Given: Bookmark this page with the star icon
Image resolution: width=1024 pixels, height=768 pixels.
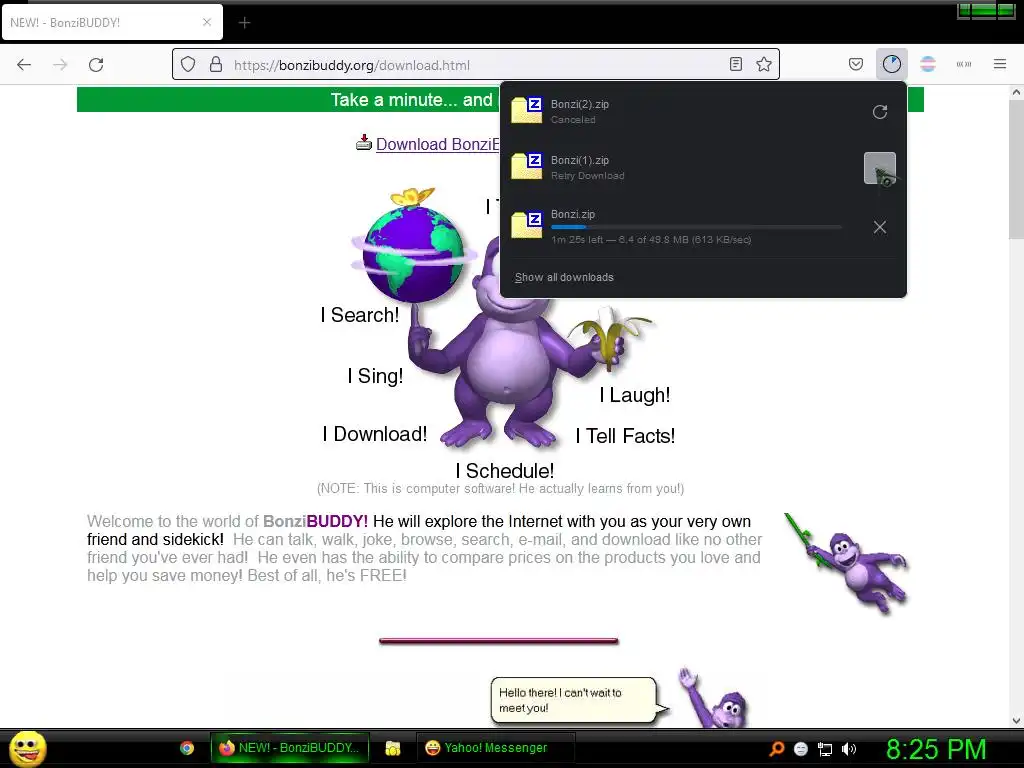Looking at the screenshot, I should 764,64.
